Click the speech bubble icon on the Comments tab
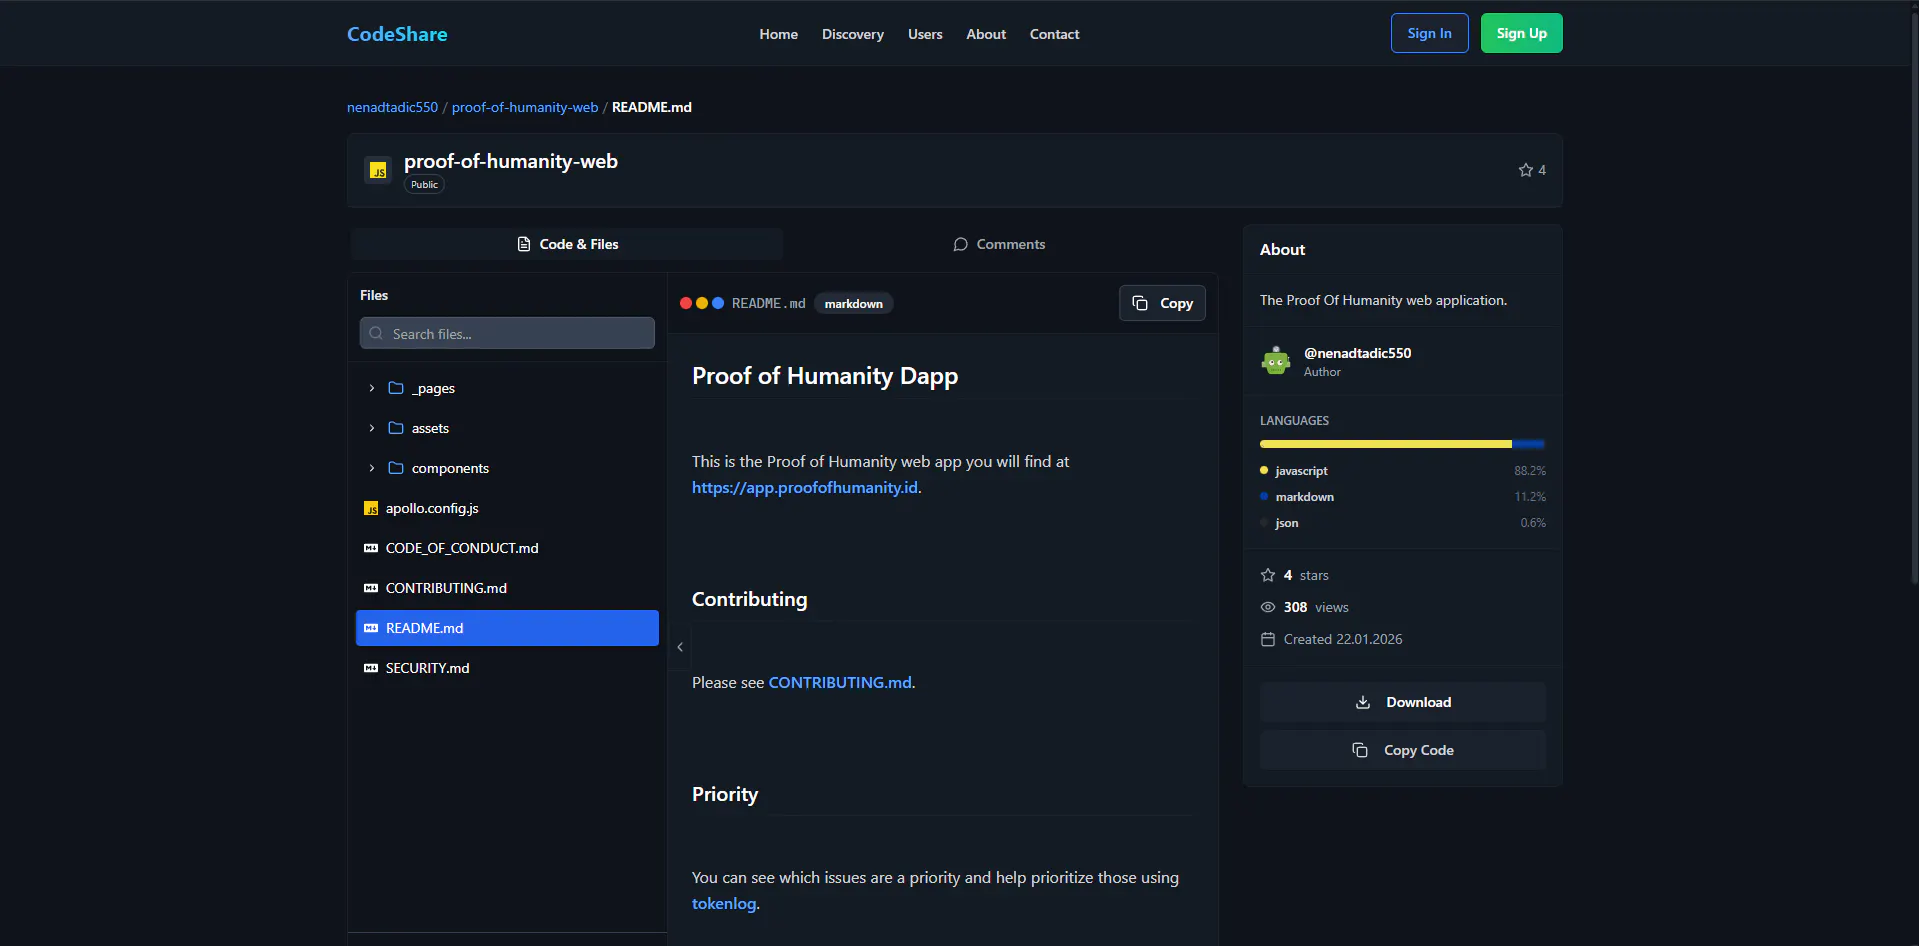Image resolution: width=1919 pixels, height=946 pixels. 961,244
